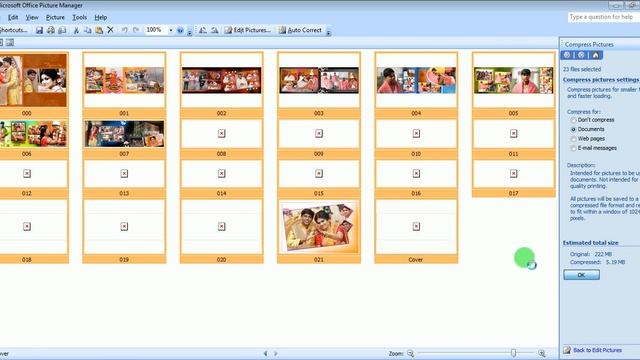The image size is (640, 360).
Task: Select placeholder thumbnail 011
Action: pyautogui.click(x=513, y=138)
